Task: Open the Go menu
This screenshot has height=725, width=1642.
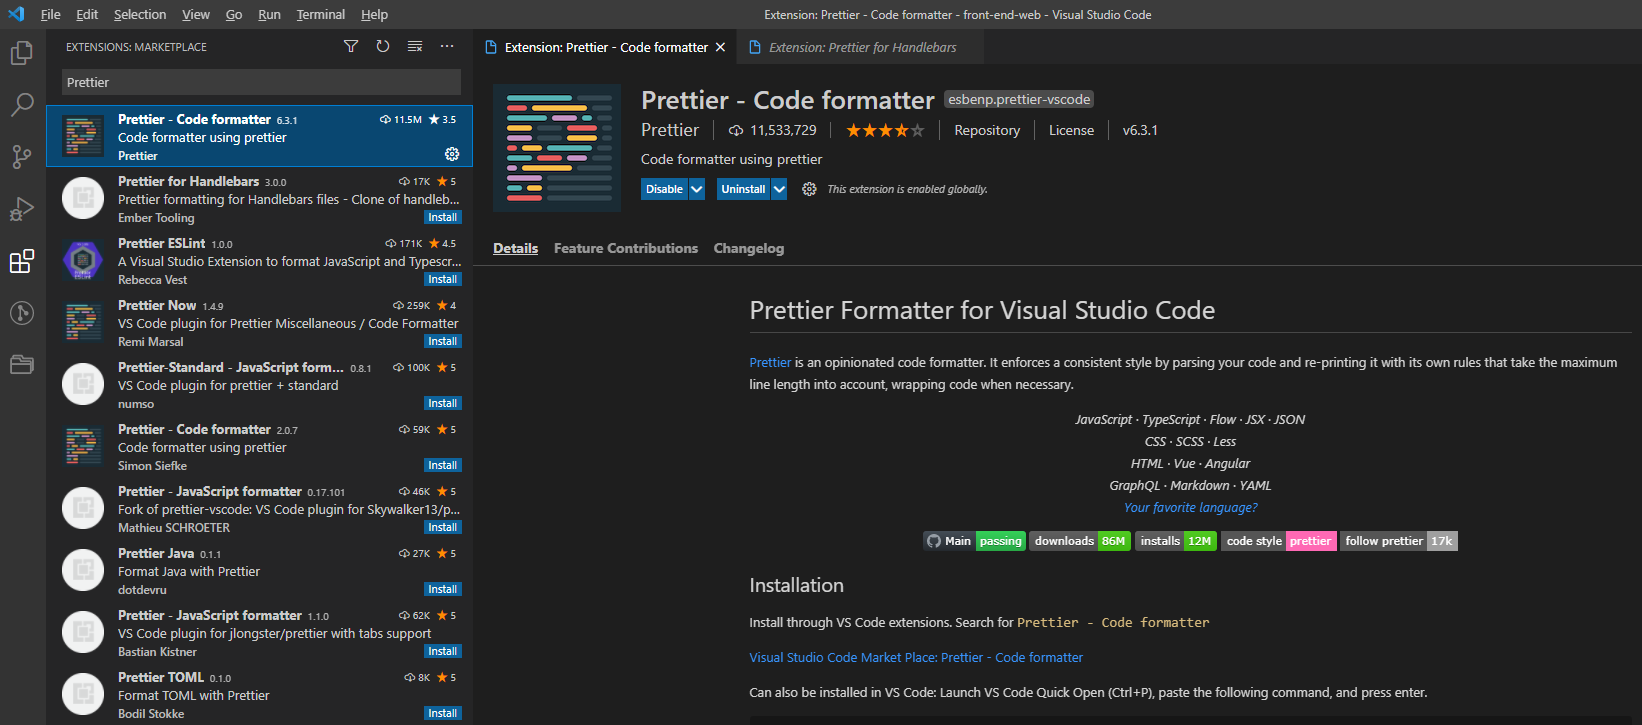Action: pos(234,14)
